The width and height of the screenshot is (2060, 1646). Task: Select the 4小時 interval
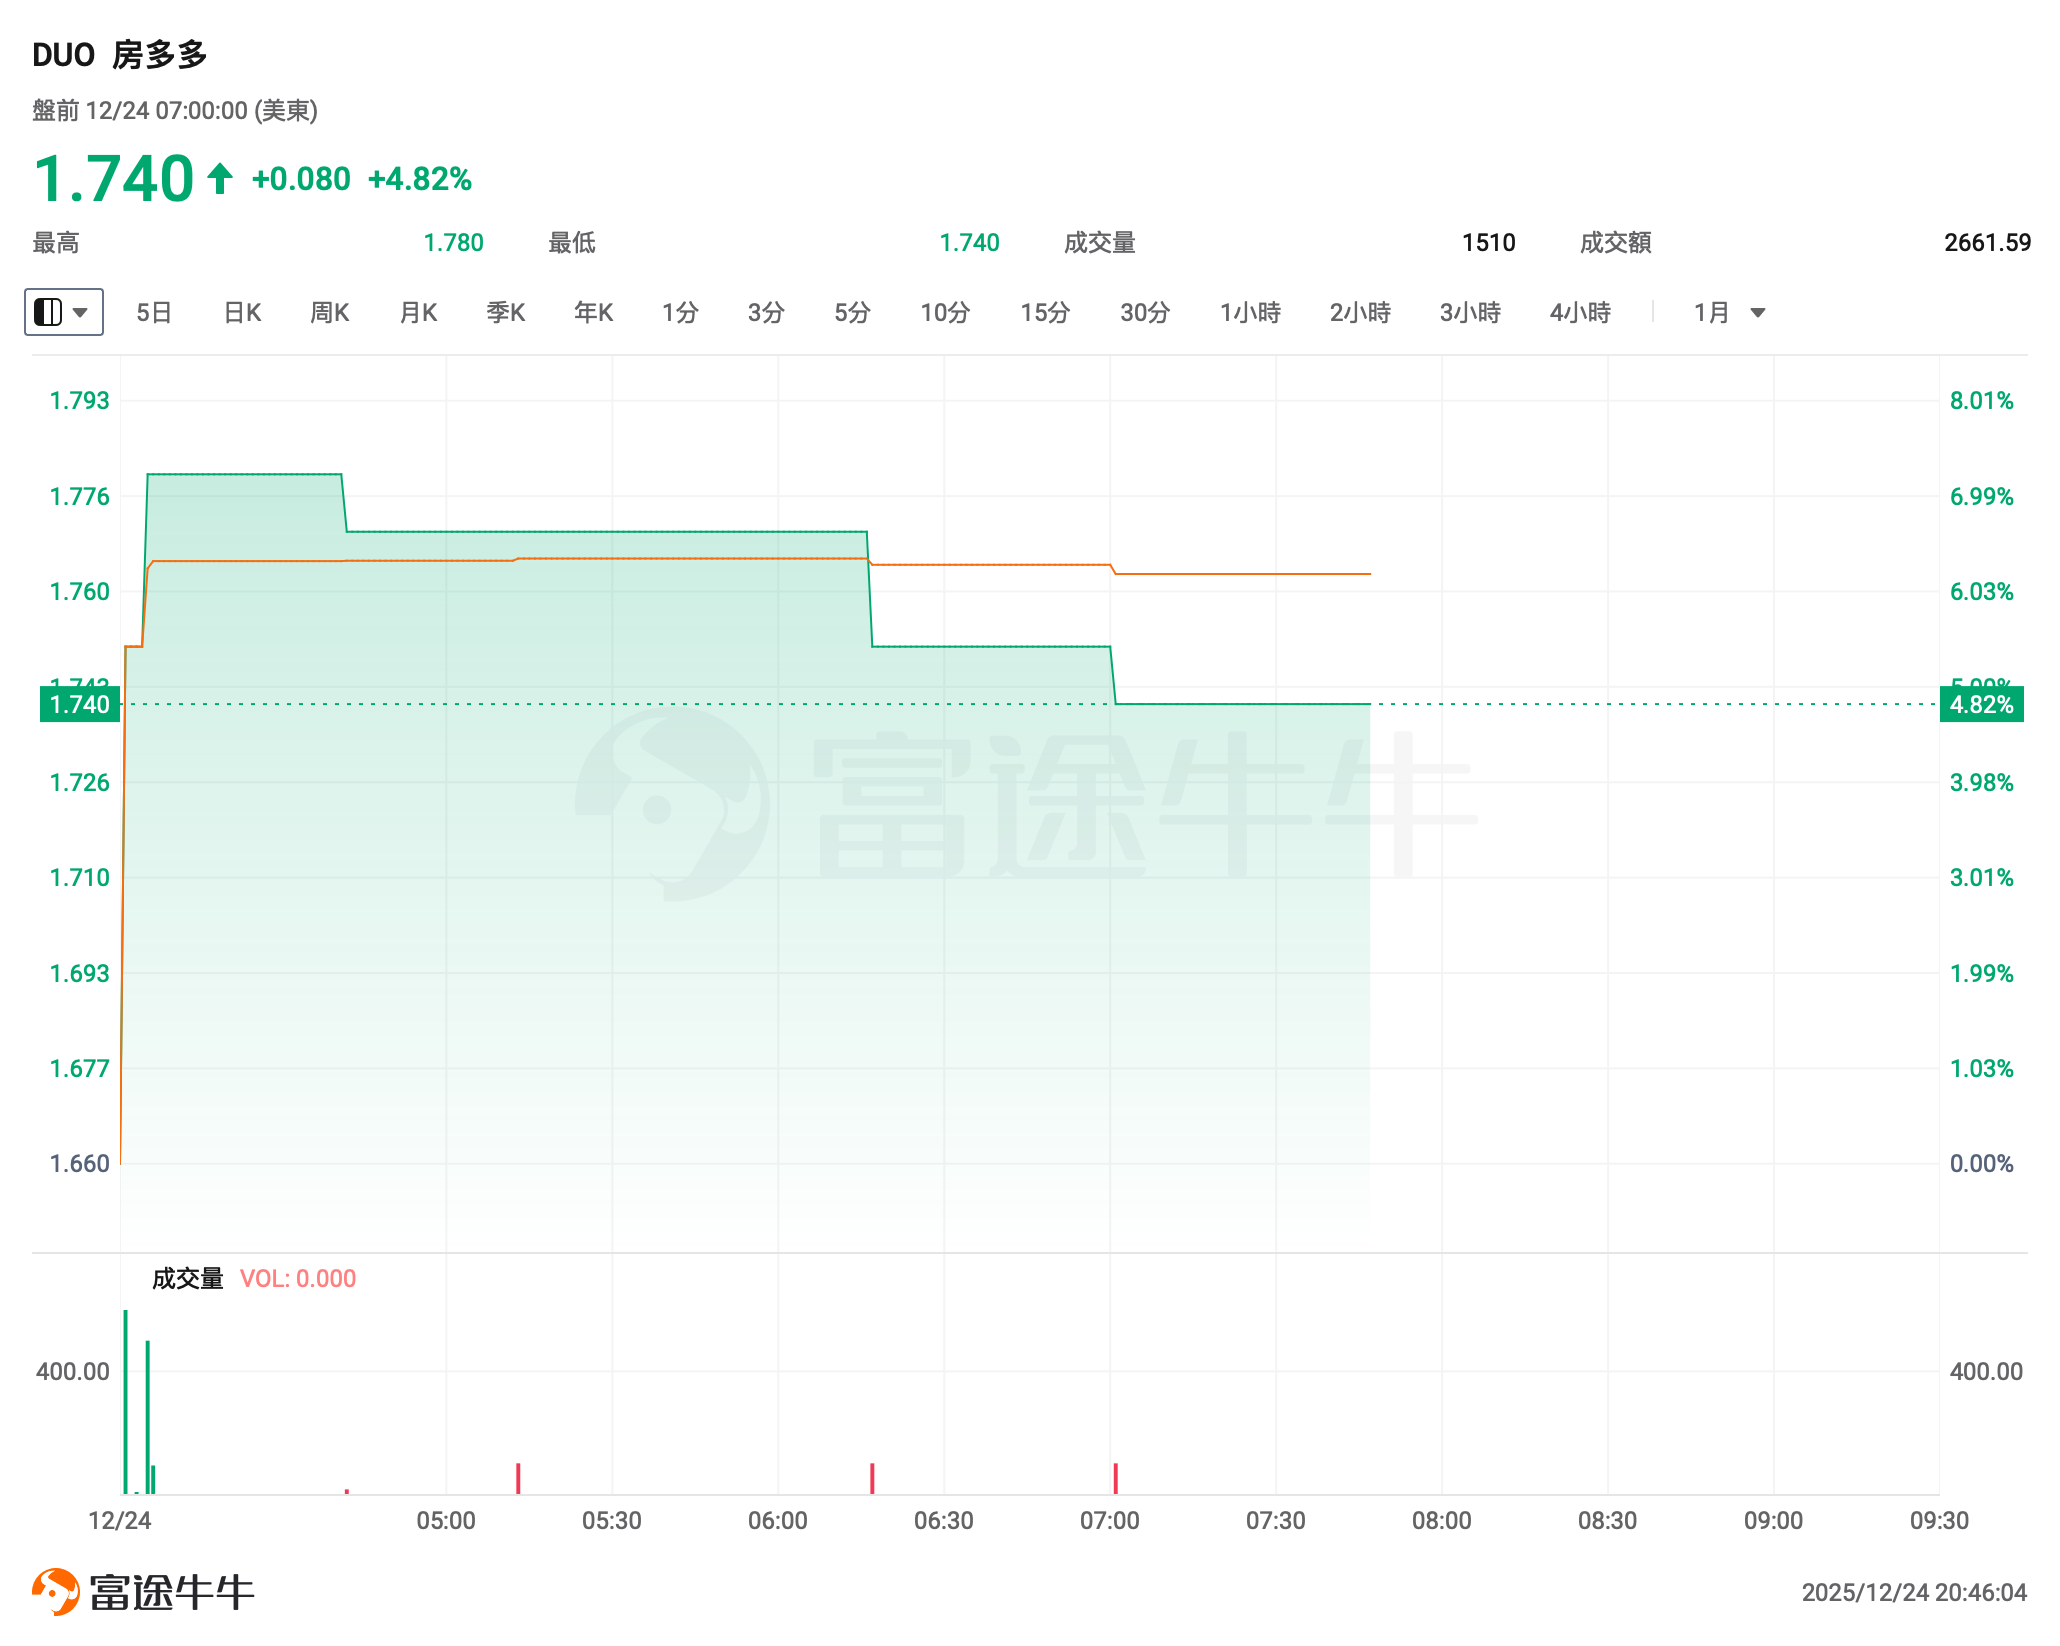pyautogui.click(x=1580, y=313)
